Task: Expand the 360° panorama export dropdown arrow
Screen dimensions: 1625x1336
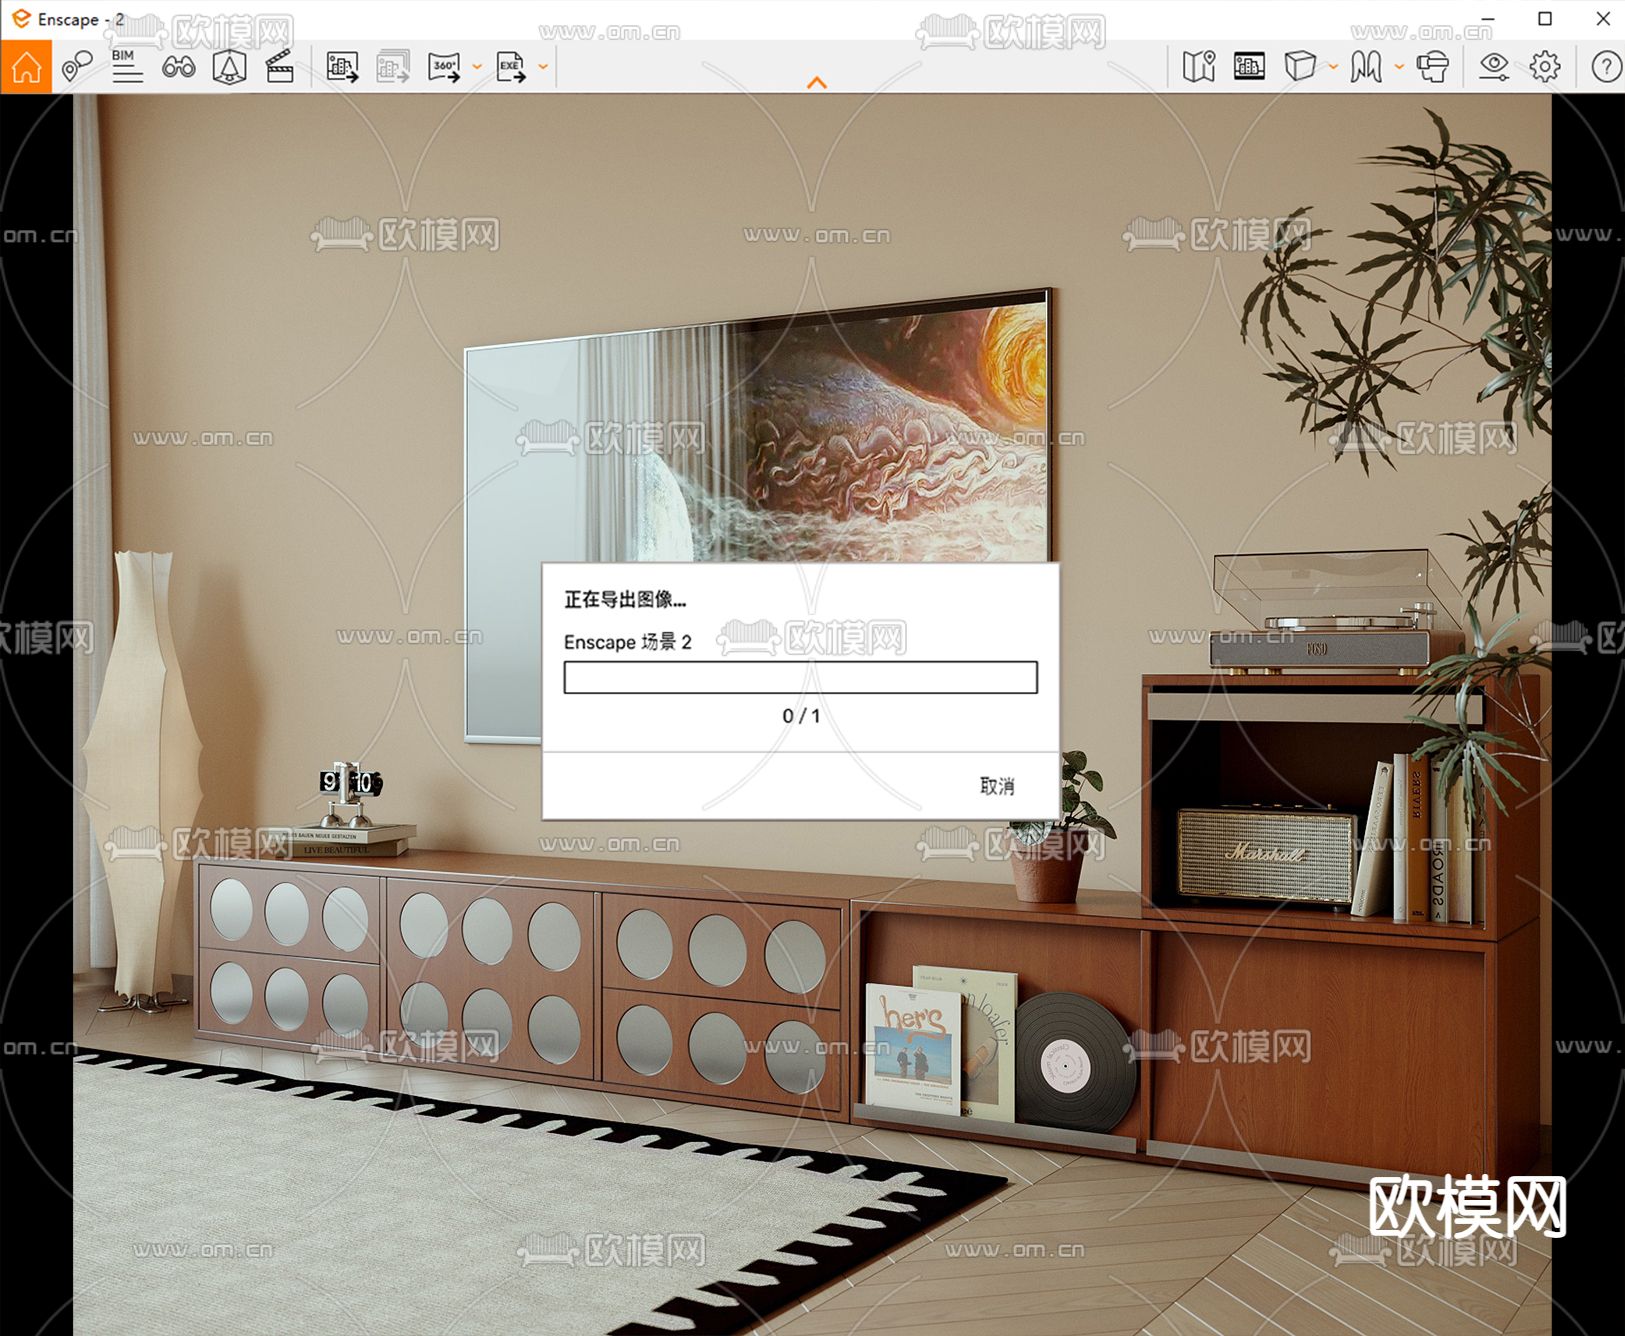Action: tap(477, 67)
